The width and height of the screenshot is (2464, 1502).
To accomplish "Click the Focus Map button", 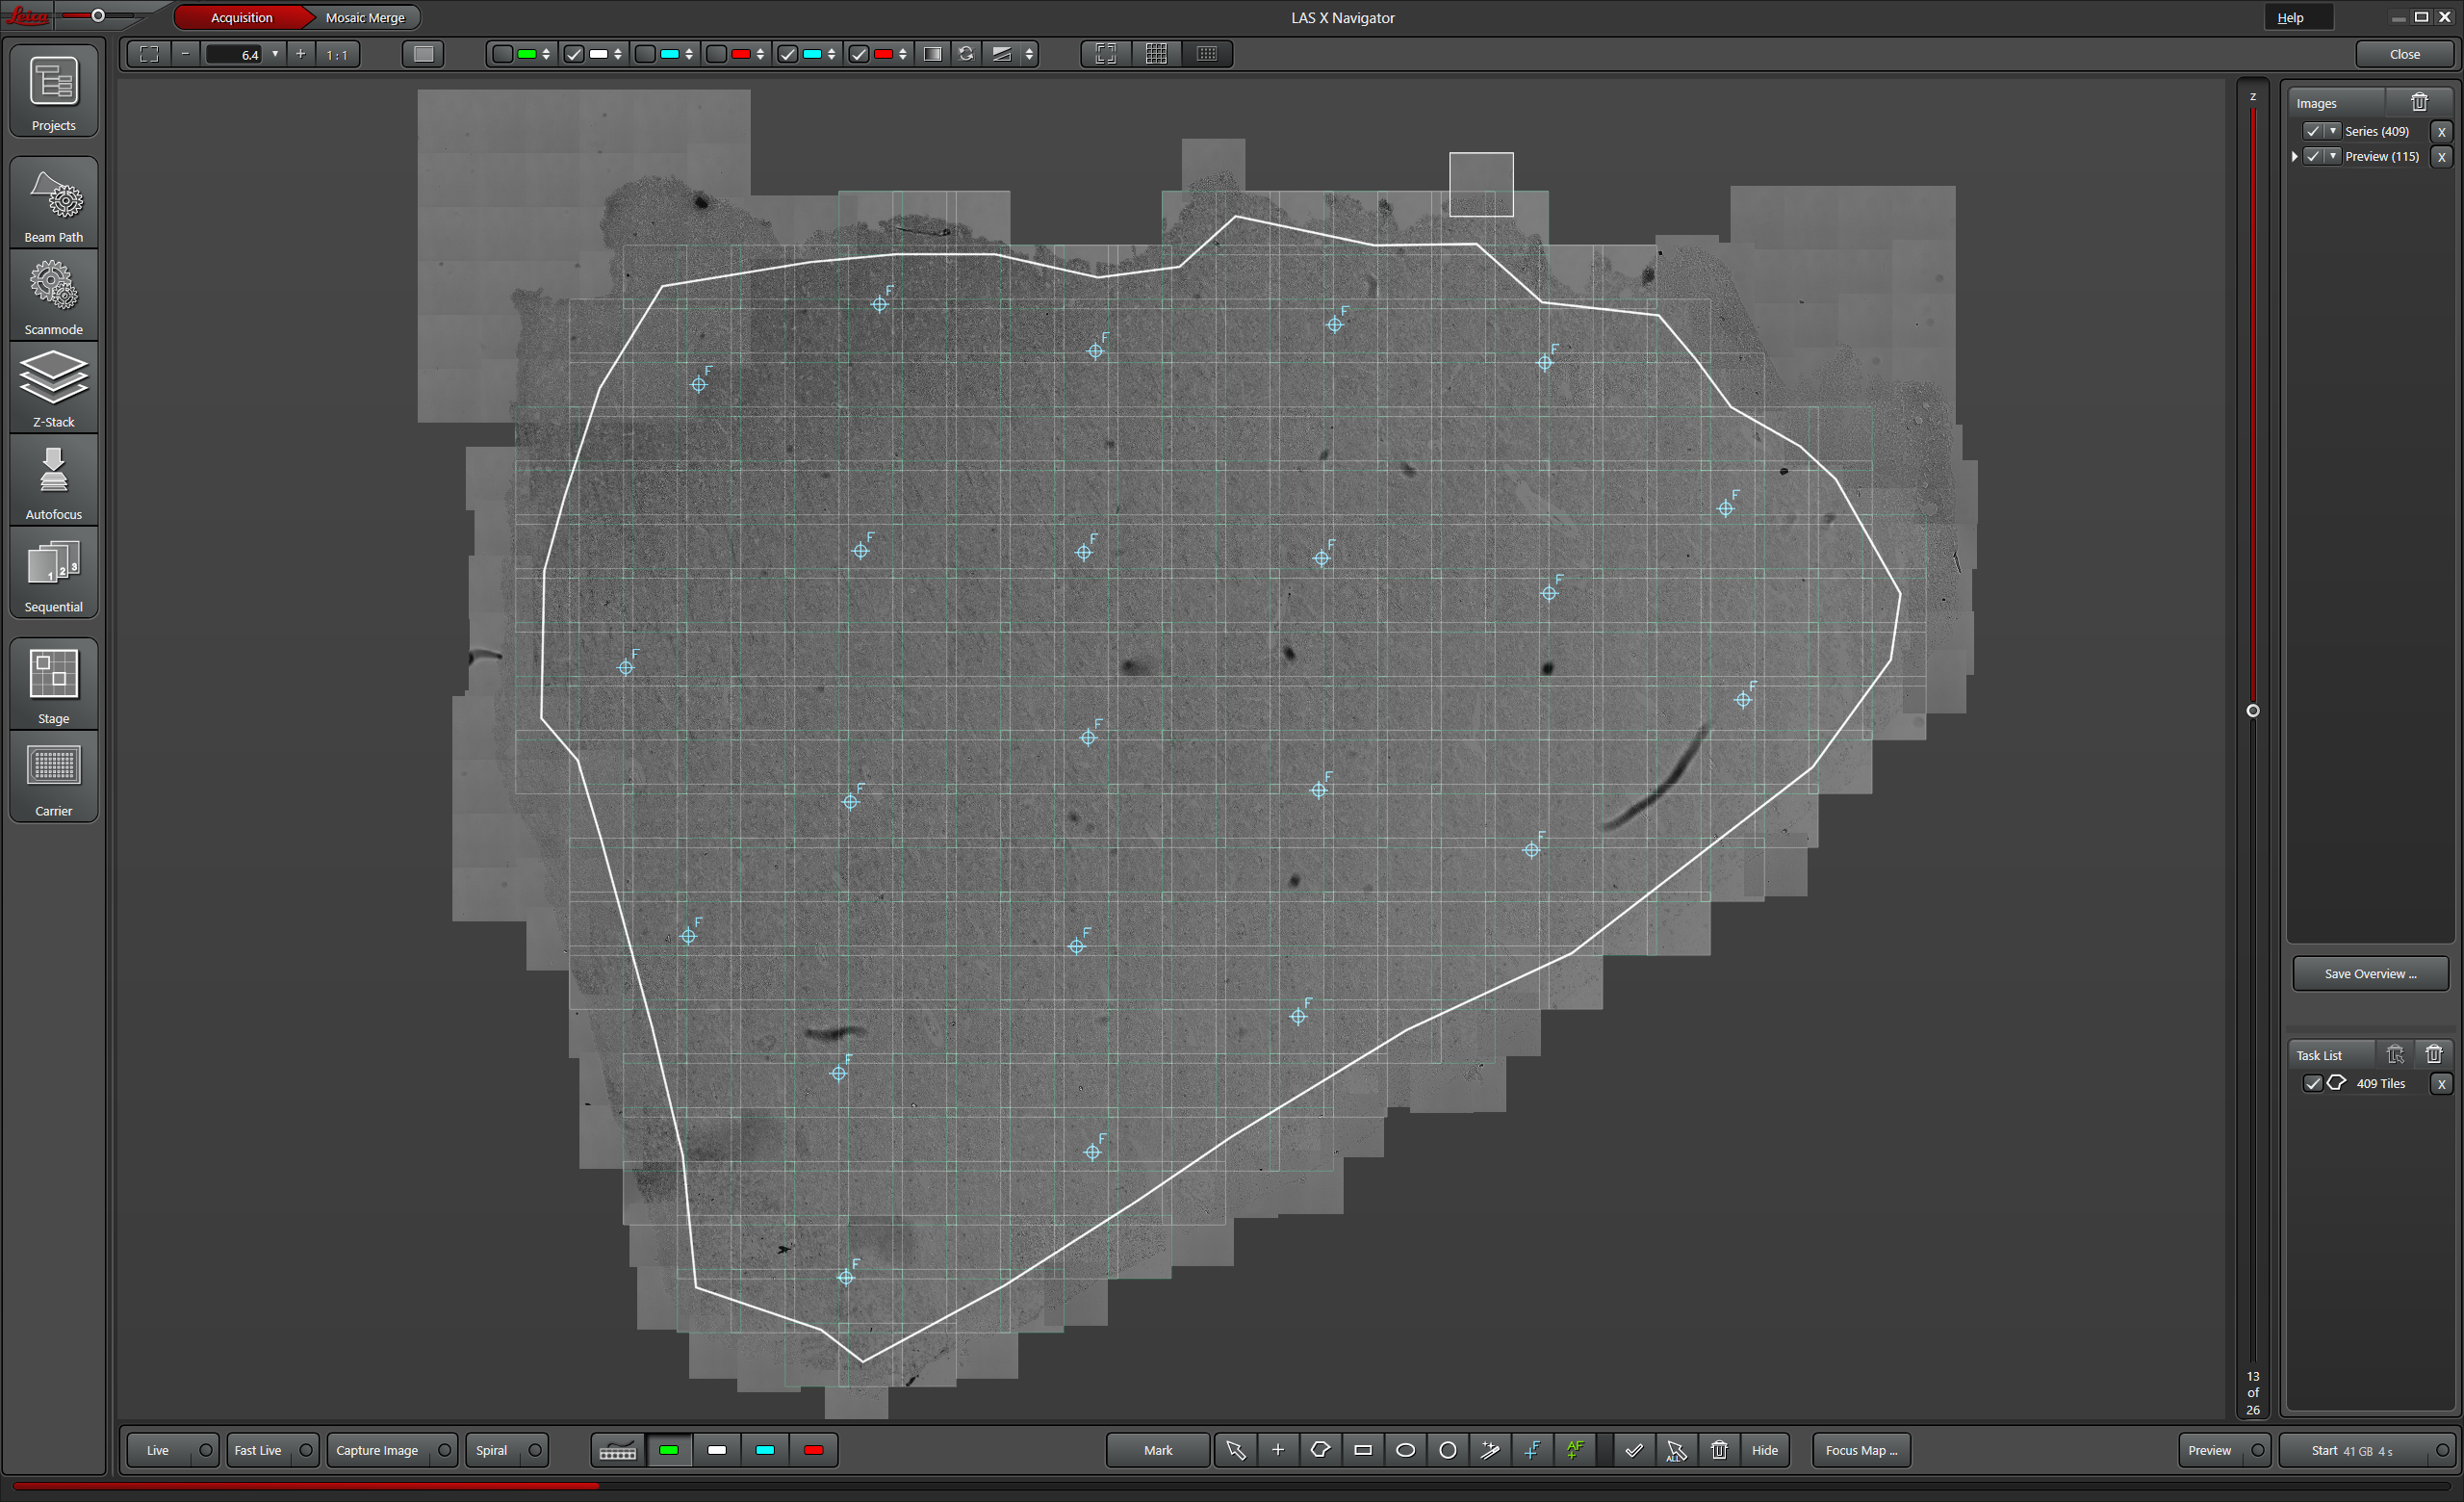I will click(1861, 1450).
